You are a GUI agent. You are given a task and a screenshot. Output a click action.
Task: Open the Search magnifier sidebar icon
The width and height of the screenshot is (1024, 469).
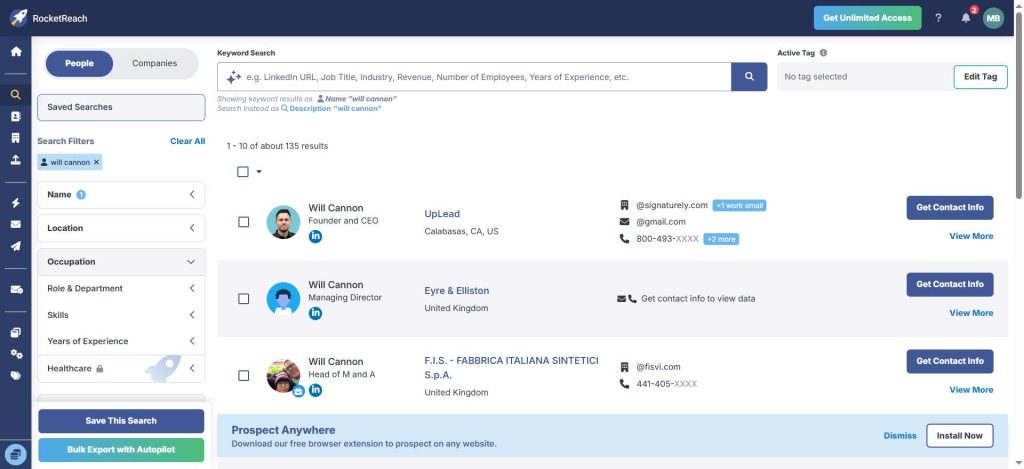coord(16,95)
